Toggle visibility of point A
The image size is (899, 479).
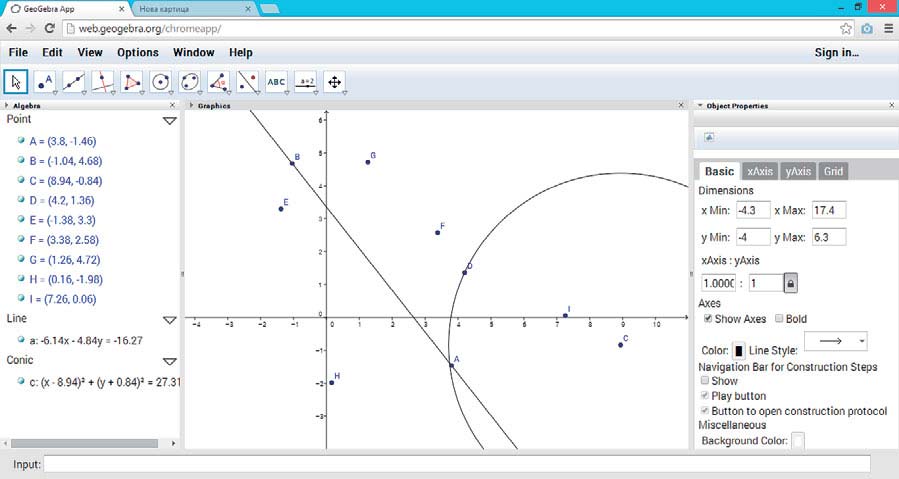(21, 140)
